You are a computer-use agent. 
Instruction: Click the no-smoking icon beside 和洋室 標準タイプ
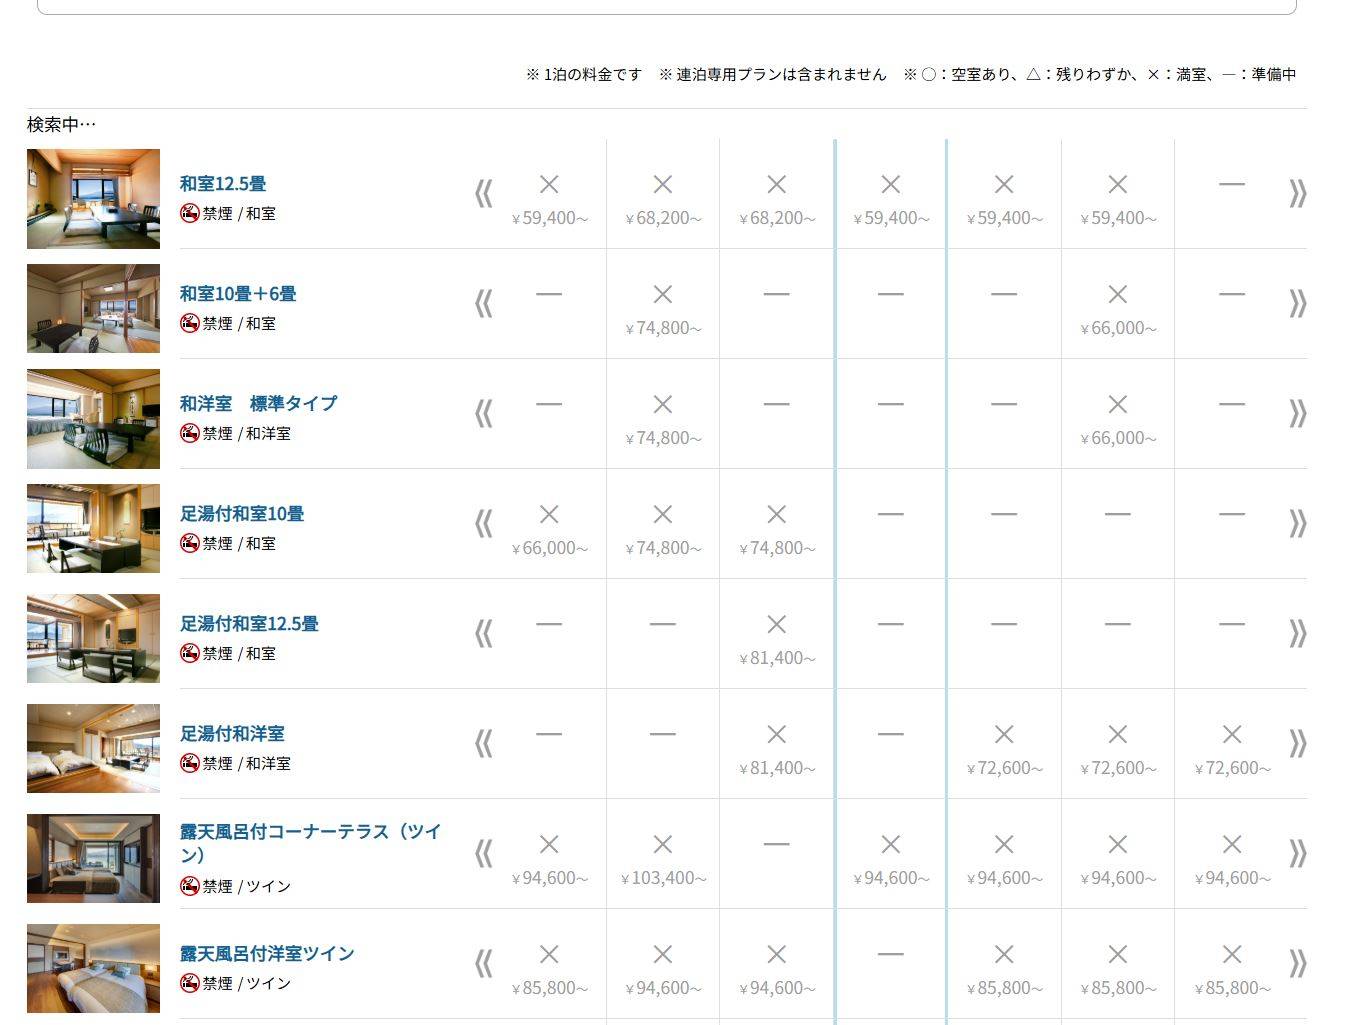point(190,433)
